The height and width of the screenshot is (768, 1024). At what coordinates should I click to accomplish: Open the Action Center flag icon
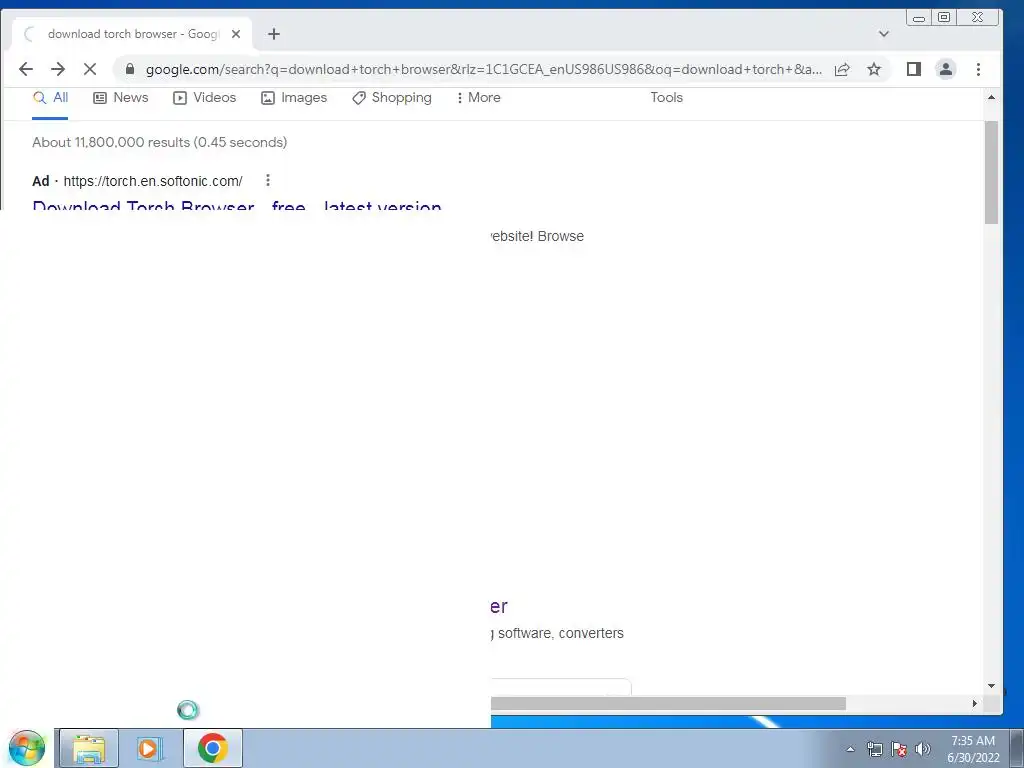(x=899, y=749)
